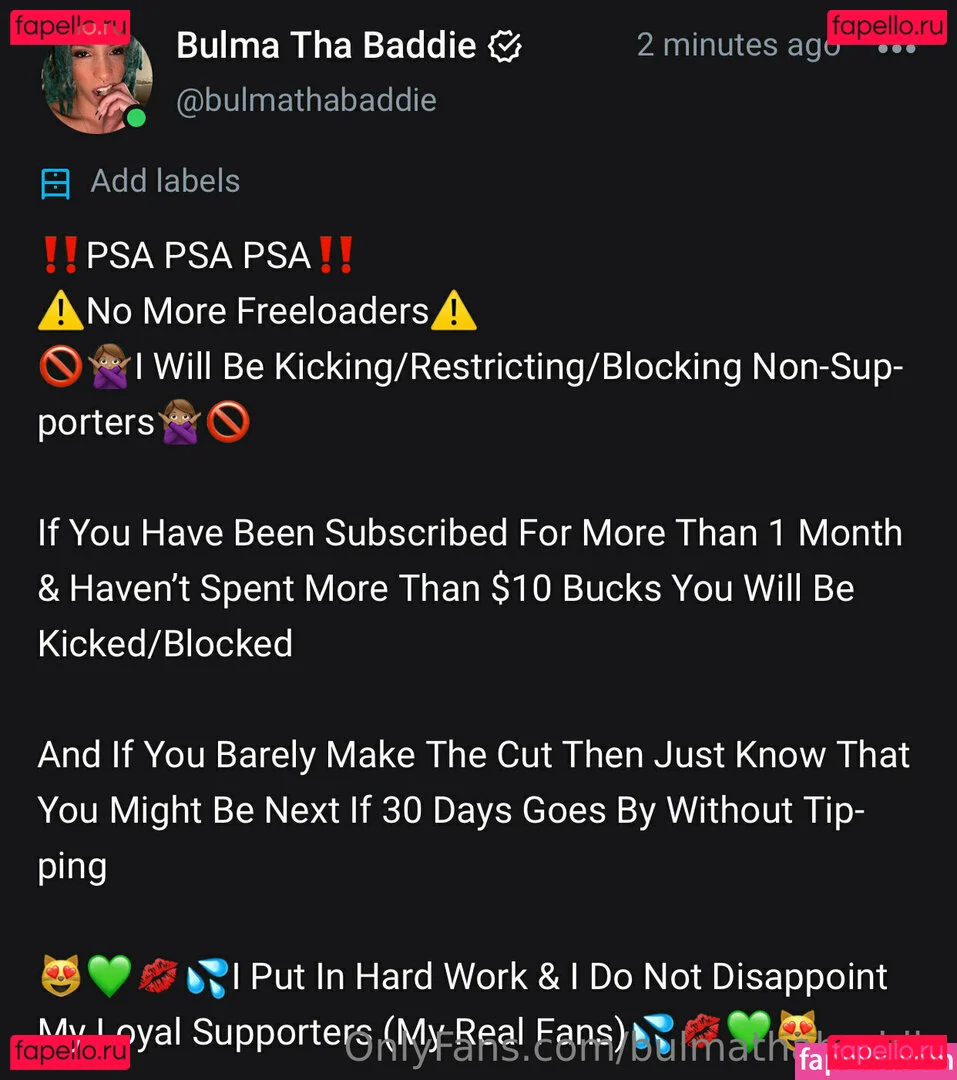Open the "2 minutes ago" timestamp
Viewport: 957px width, 1080px height.
(x=738, y=45)
